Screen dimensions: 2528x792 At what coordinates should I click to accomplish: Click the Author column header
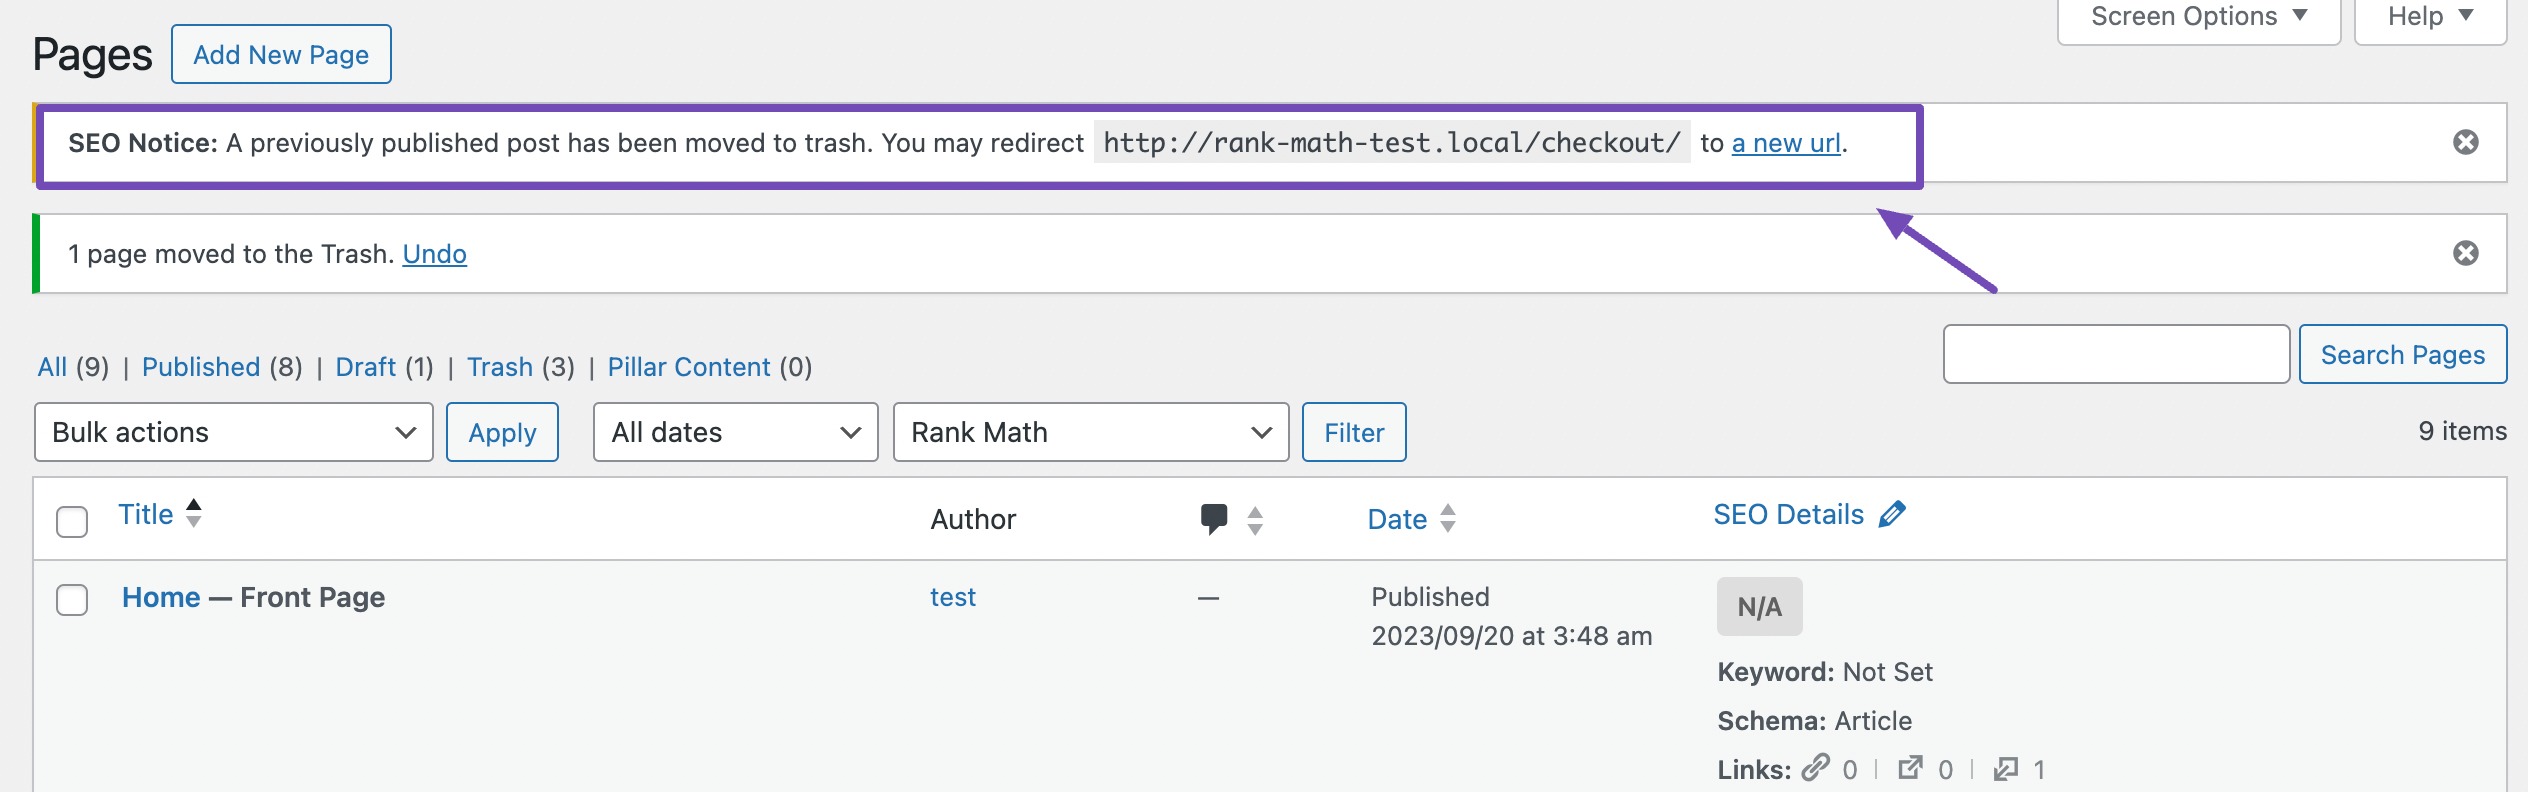973,519
